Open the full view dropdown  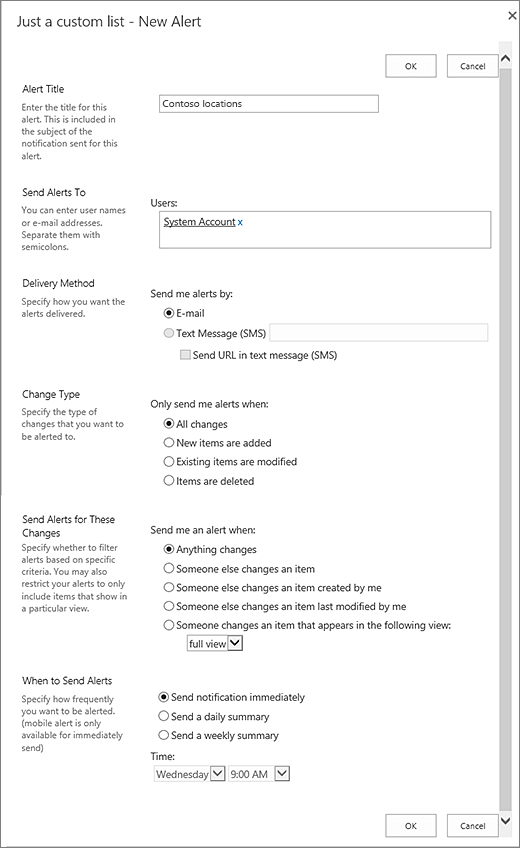click(215, 644)
